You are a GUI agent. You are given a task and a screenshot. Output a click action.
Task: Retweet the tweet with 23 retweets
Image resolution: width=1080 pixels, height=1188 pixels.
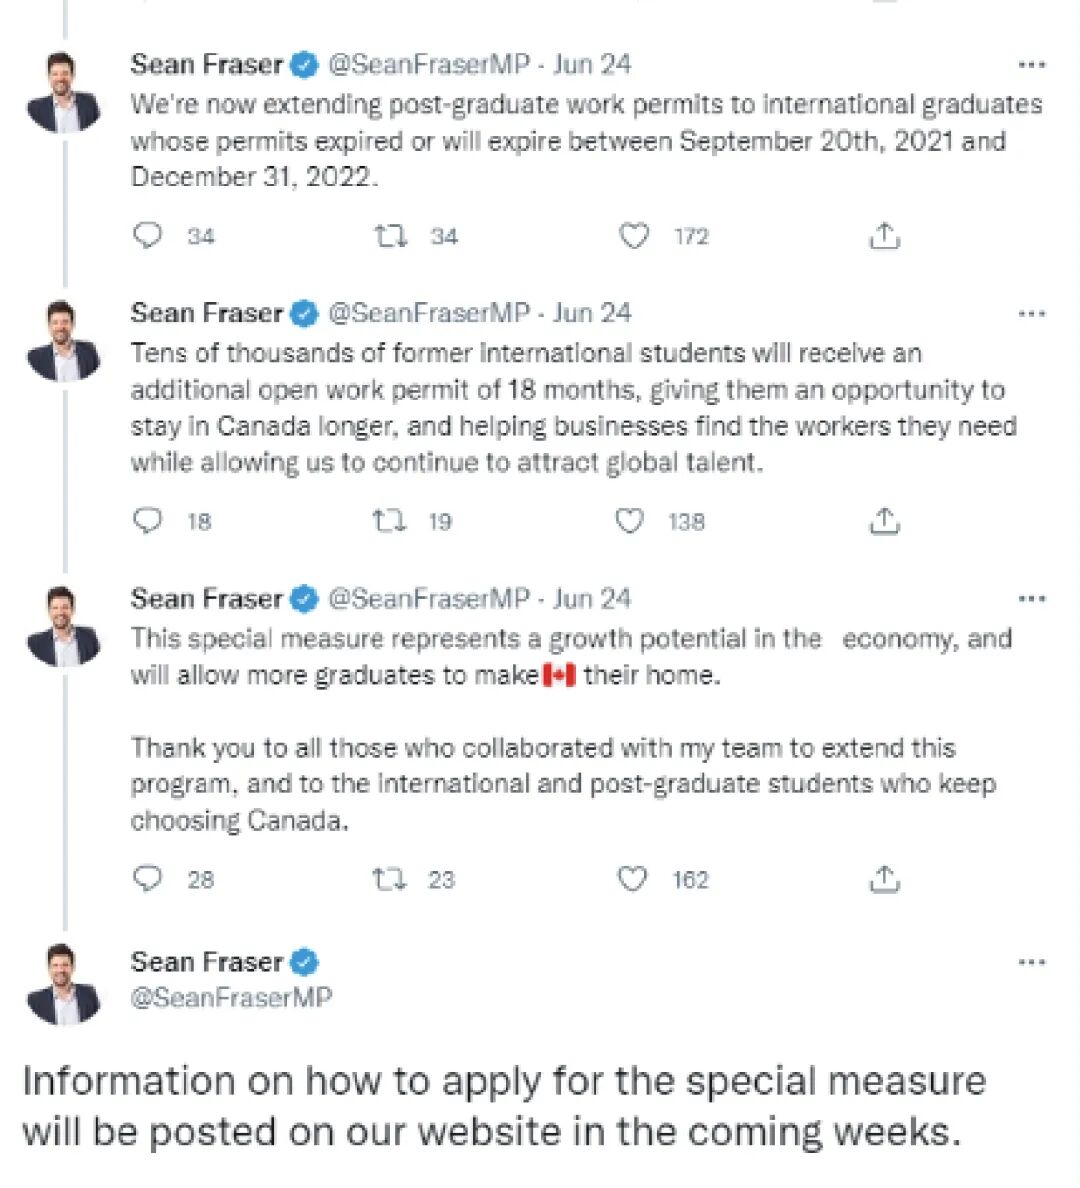click(390, 879)
